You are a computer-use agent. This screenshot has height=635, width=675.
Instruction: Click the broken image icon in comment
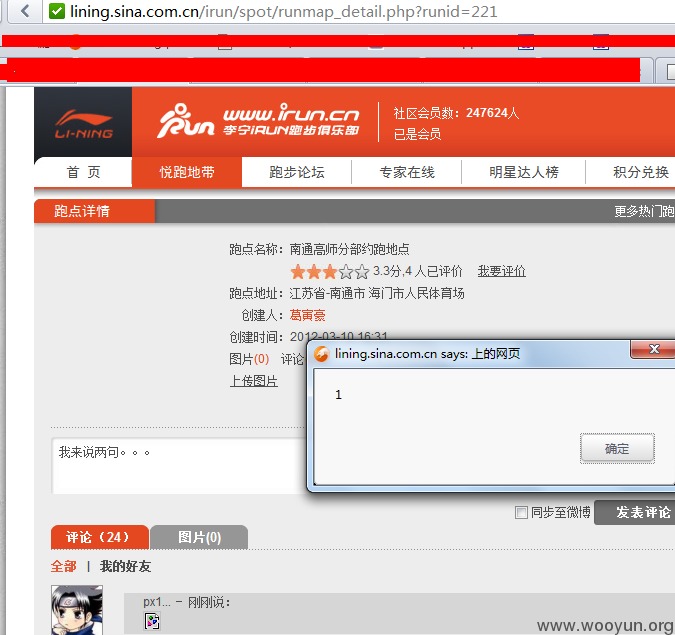(x=152, y=621)
